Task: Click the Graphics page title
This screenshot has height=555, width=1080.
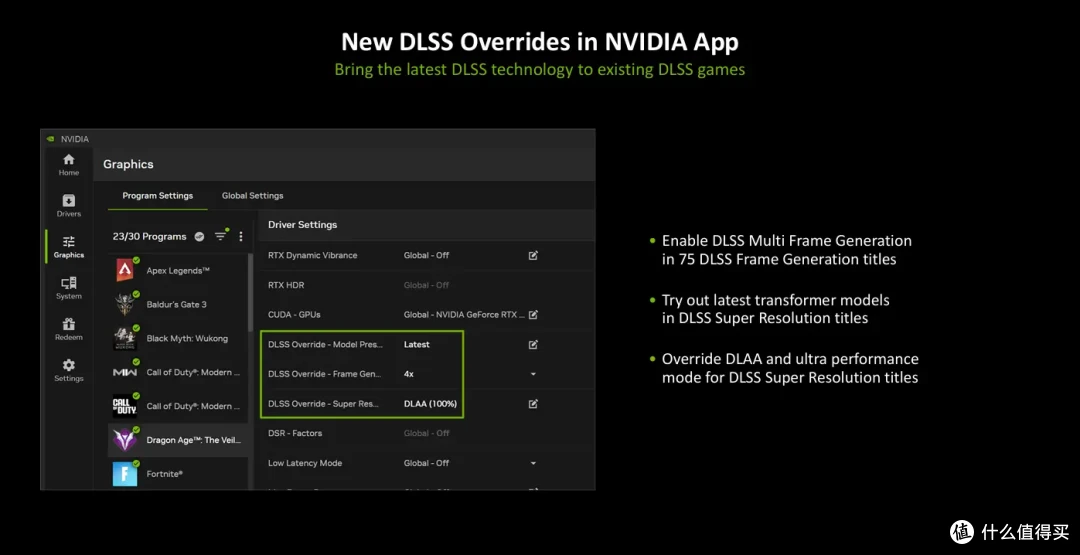Action: click(x=128, y=164)
